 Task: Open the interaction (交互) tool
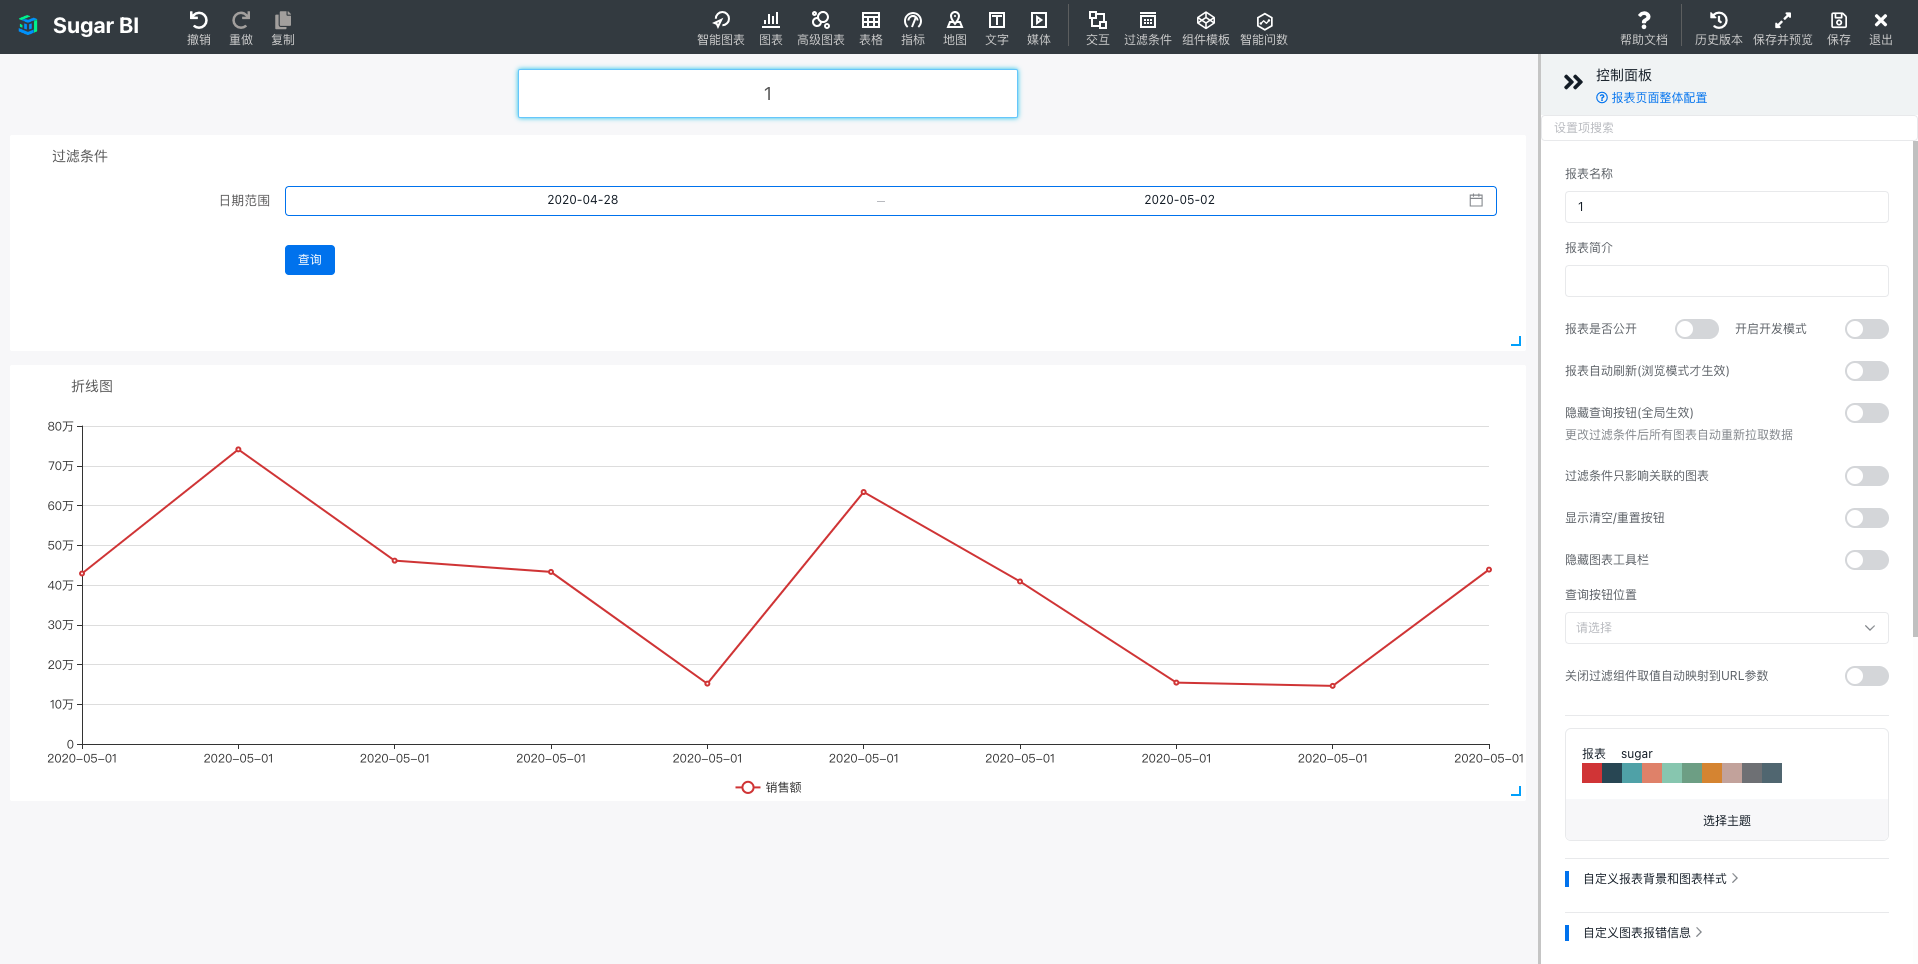[x=1098, y=27]
